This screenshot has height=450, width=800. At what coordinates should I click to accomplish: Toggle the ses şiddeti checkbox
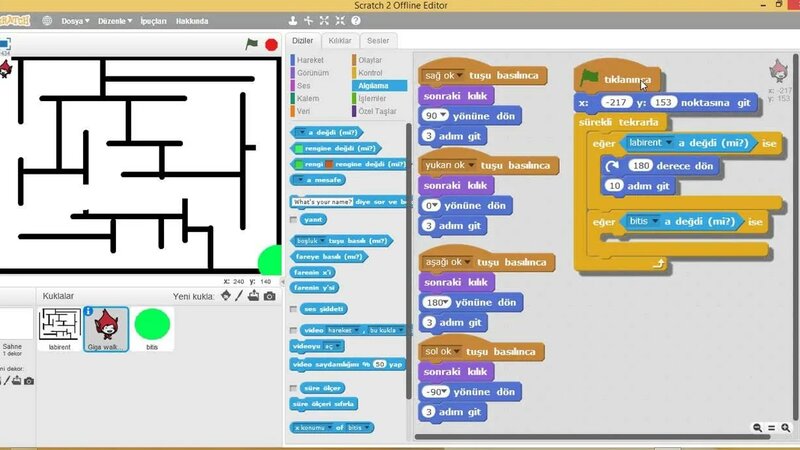point(293,309)
